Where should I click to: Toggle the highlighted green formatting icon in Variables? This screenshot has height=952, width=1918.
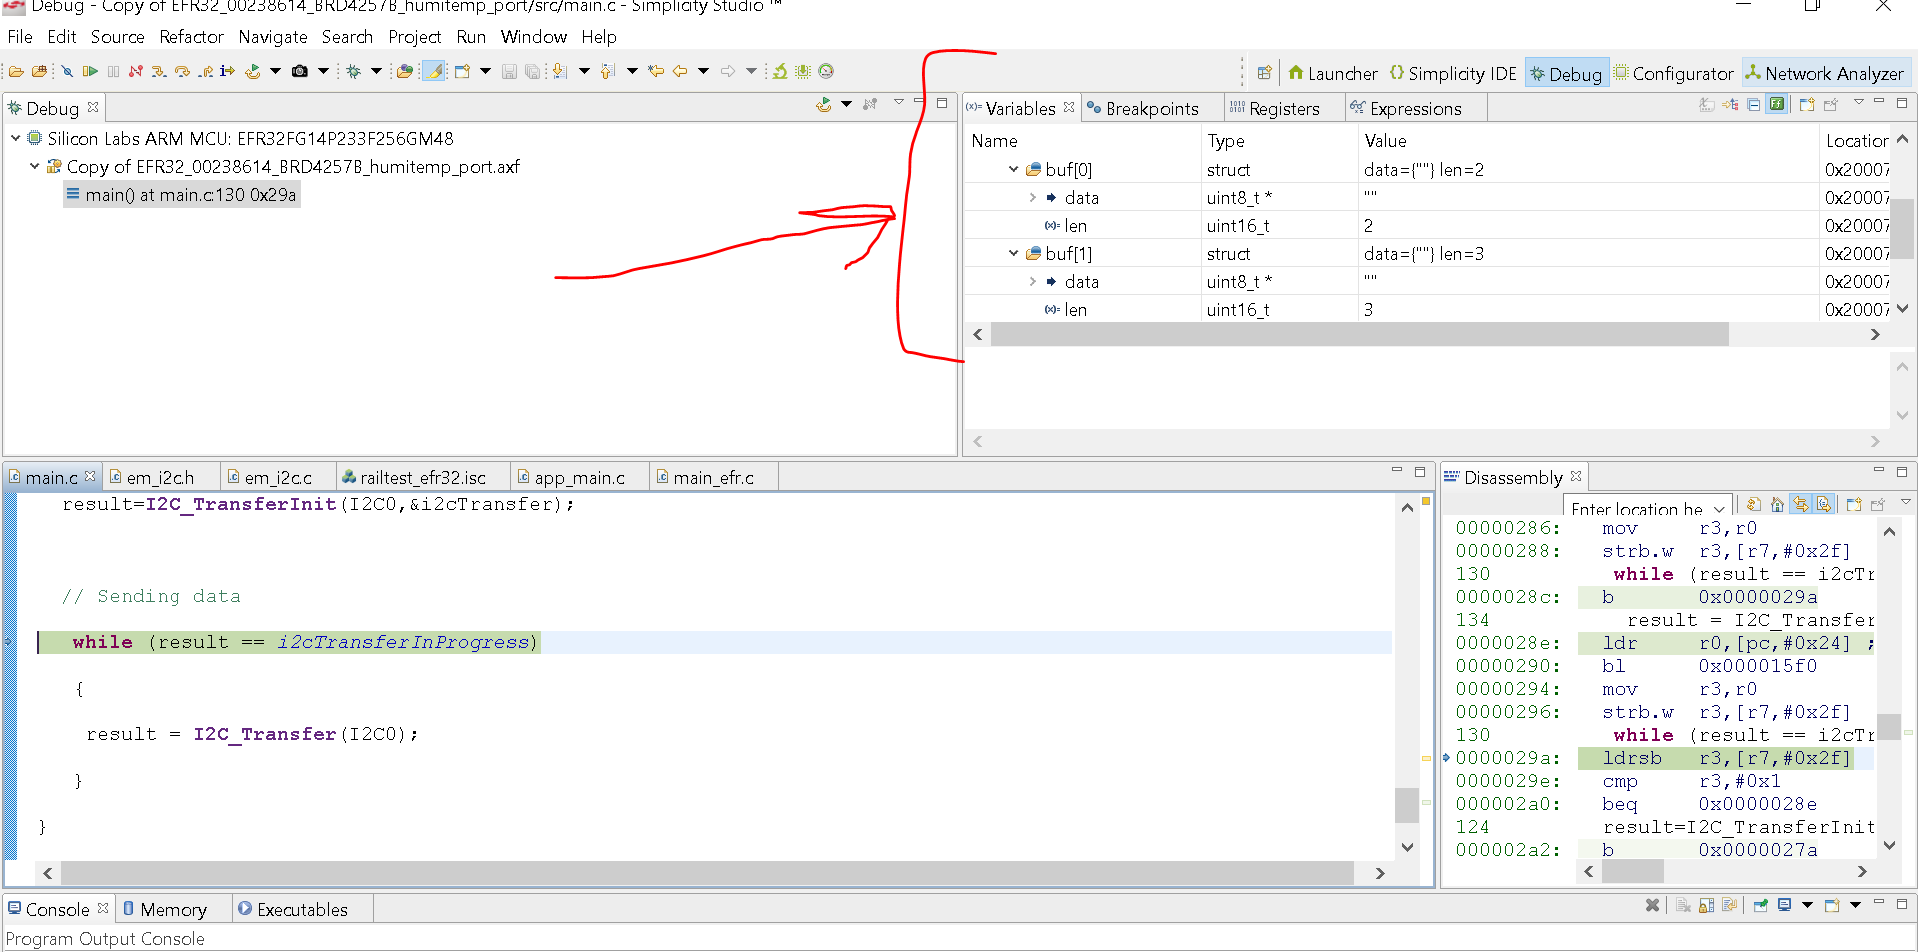[1776, 104]
